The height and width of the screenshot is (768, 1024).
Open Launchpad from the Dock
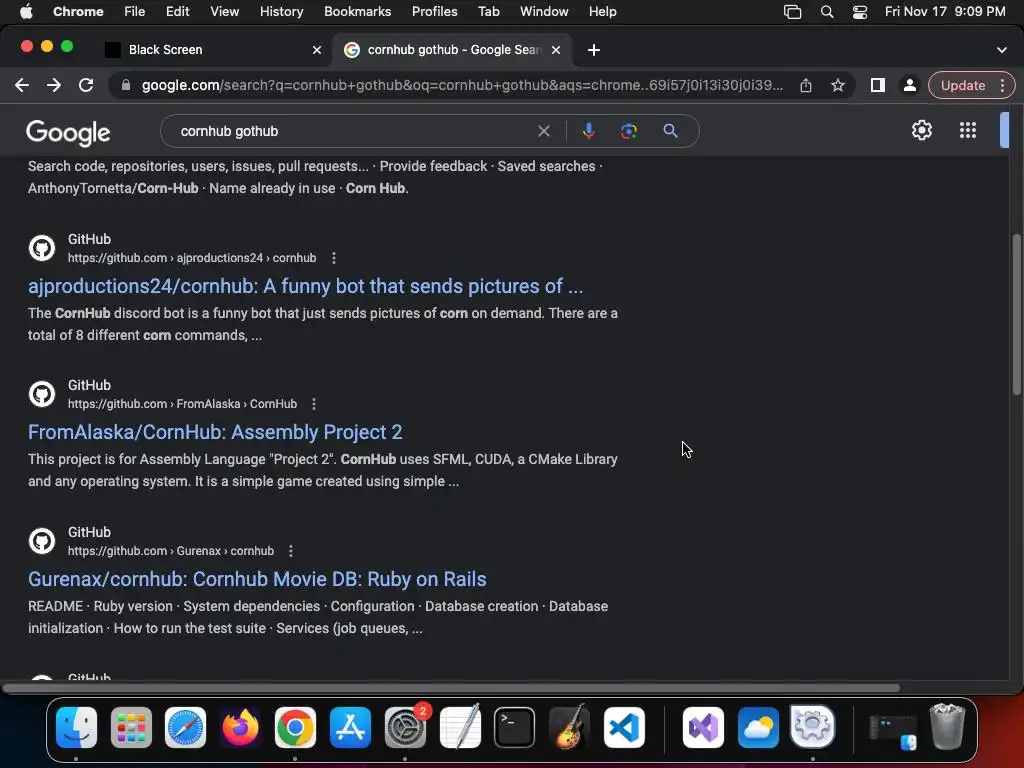[x=131, y=727]
